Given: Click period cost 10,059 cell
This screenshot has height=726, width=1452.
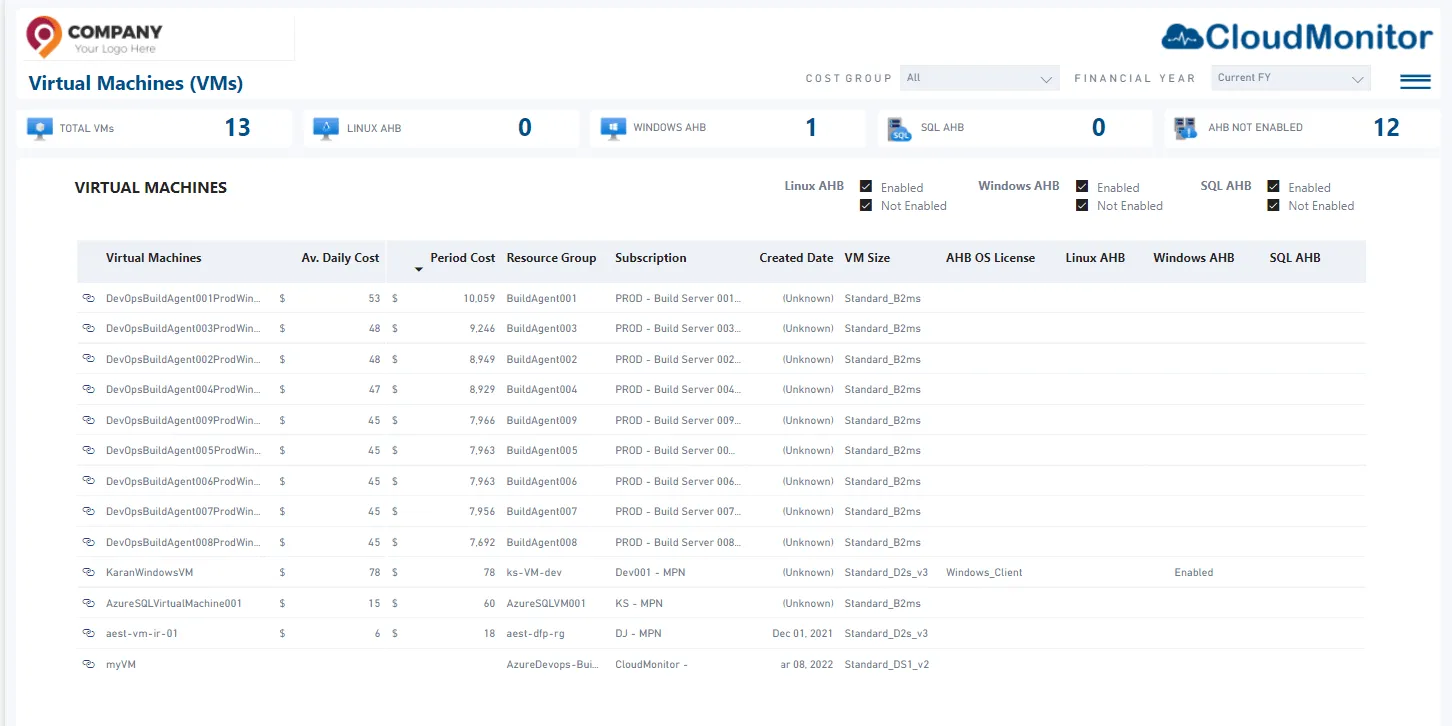Looking at the screenshot, I should click(479, 298).
